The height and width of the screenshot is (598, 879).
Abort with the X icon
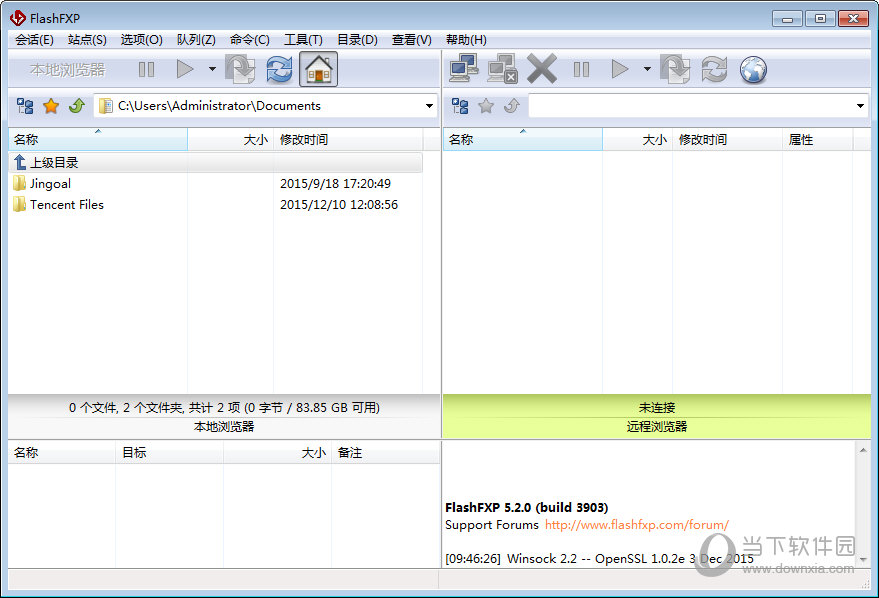click(x=542, y=69)
